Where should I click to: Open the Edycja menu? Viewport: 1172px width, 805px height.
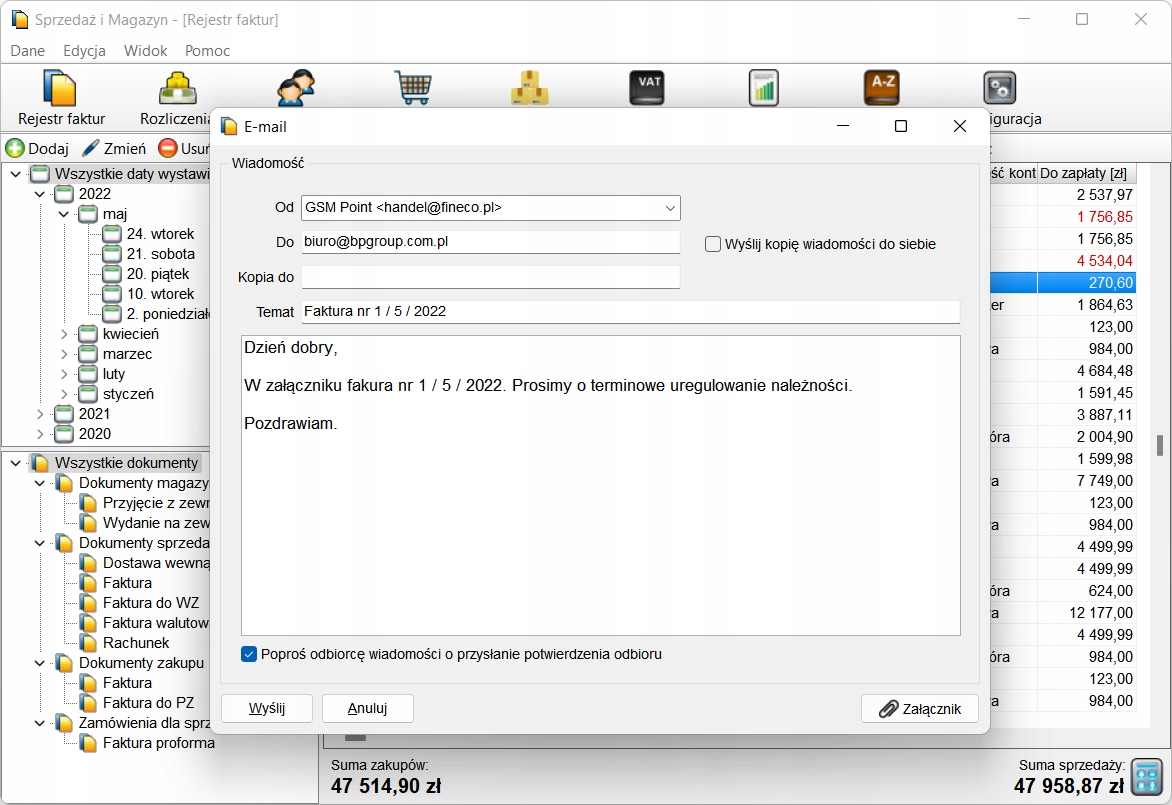tap(84, 51)
